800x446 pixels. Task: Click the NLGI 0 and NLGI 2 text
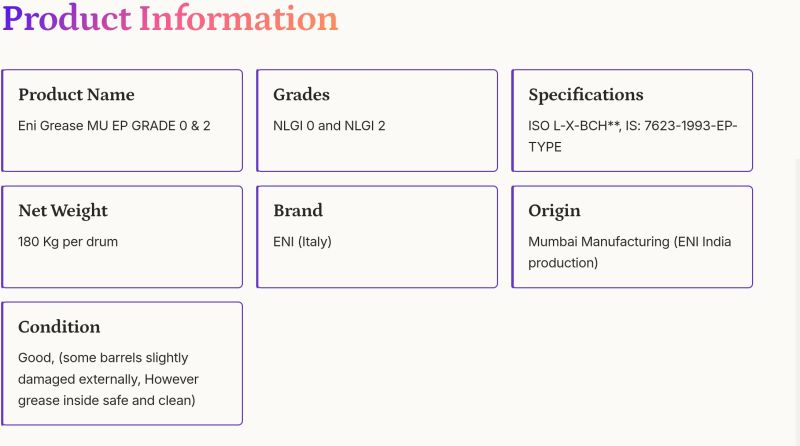pyautogui.click(x=329, y=126)
